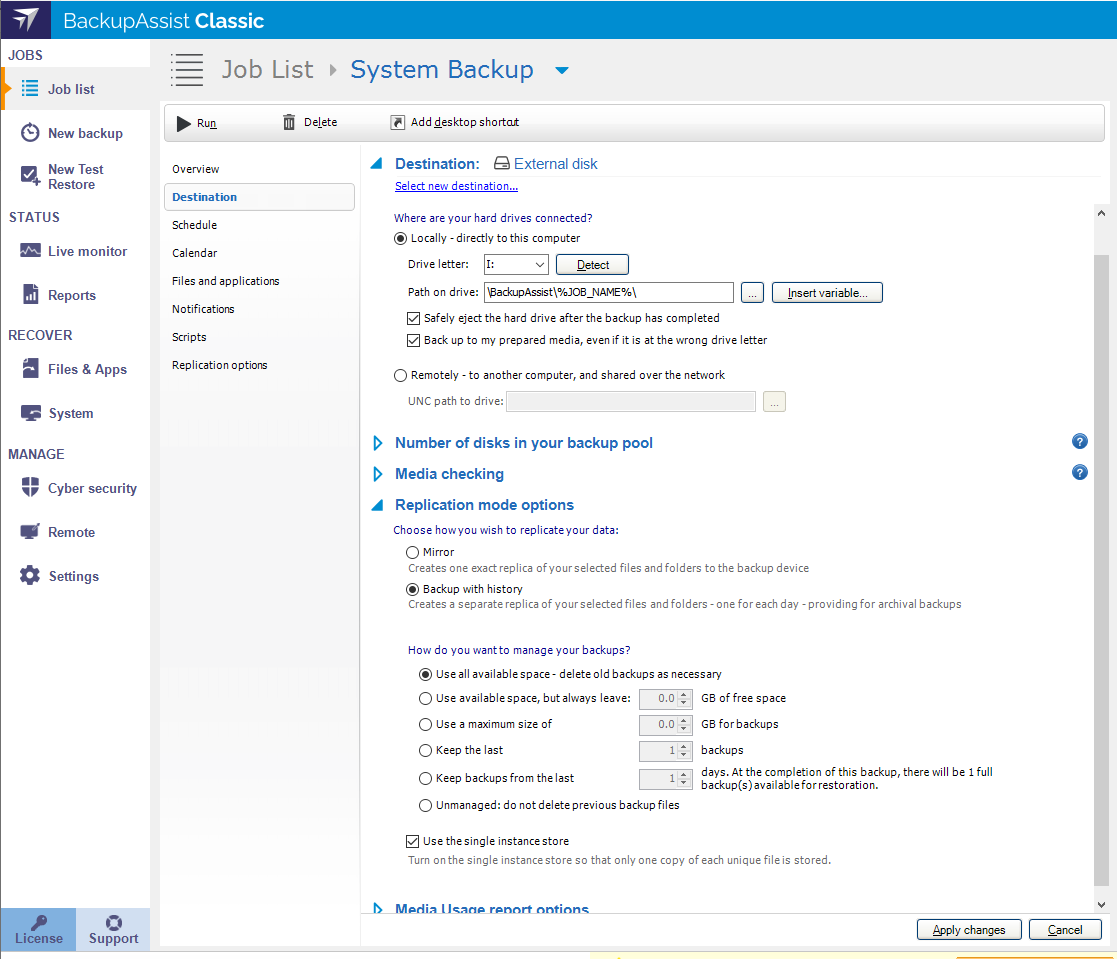Click the Add desktop shortcut icon
1117x959 pixels.
397,122
